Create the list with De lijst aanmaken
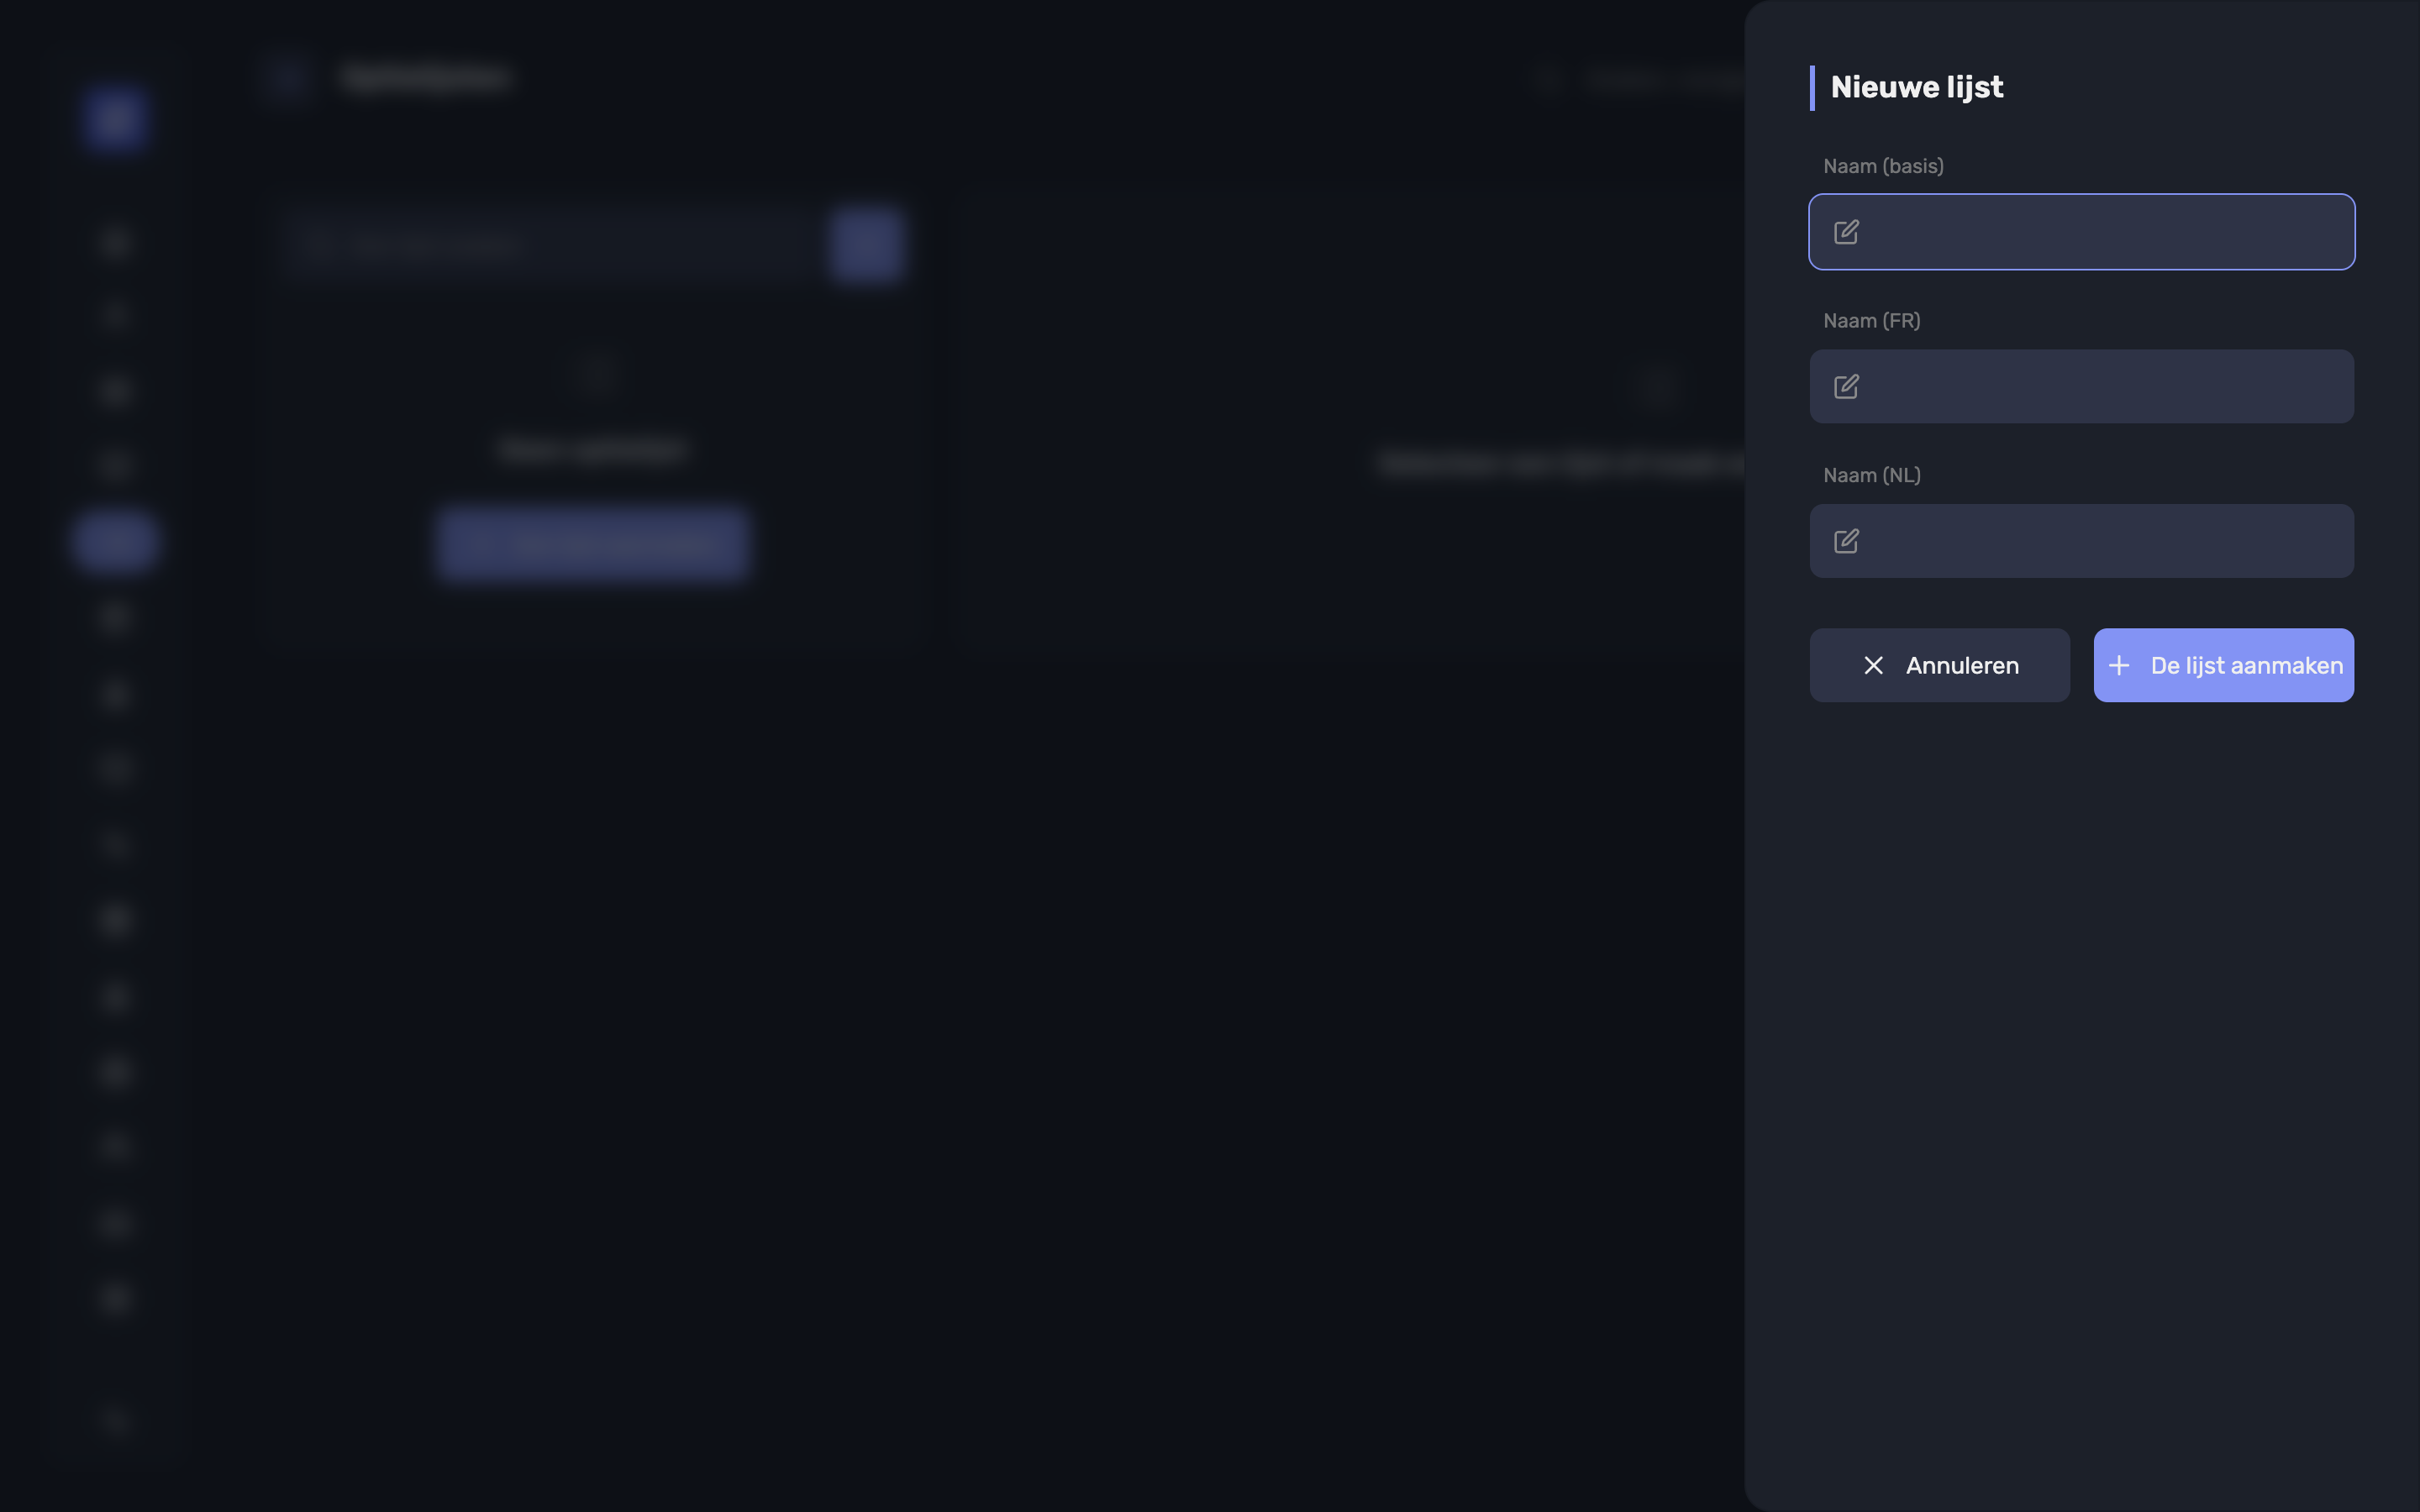Viewport: 2420px width, 1512px height. tap(2223, 665)
